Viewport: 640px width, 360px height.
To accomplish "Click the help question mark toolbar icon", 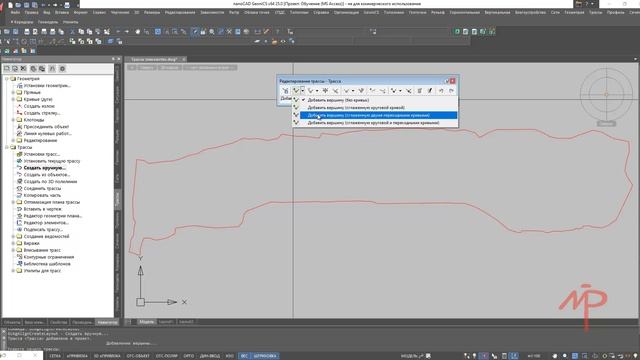I will coord(278,31).
